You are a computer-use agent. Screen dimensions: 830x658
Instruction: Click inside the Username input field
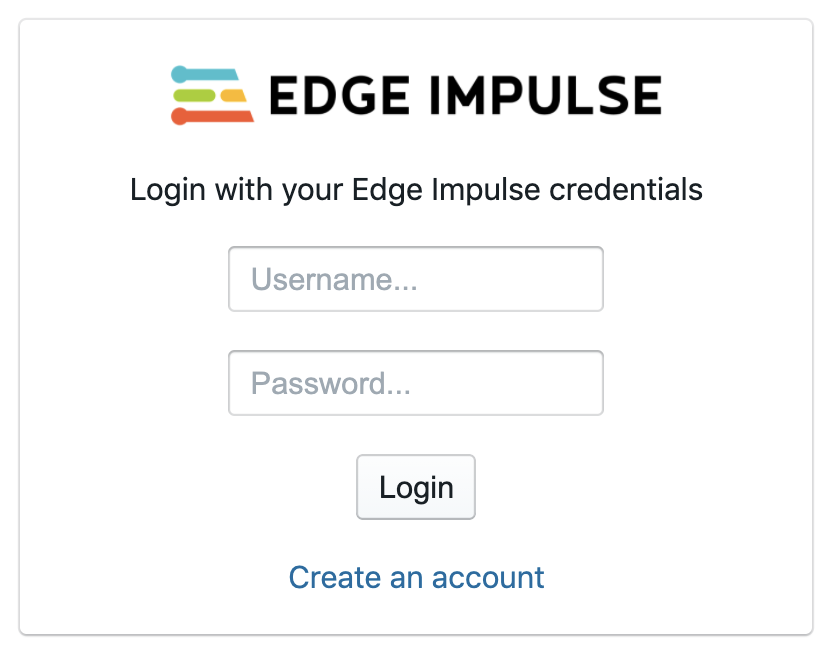coord(416,279)
